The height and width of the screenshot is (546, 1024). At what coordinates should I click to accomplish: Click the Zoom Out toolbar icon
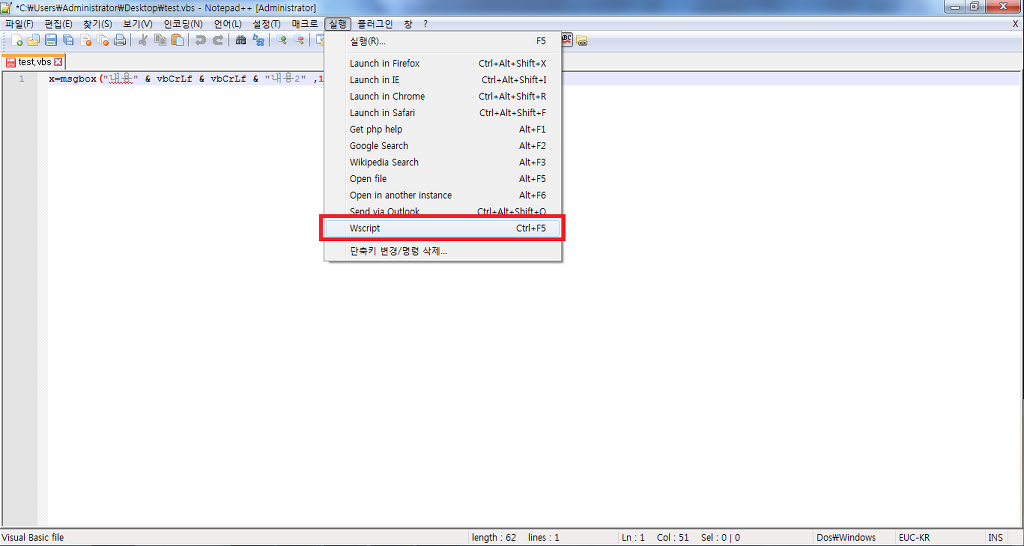[x=298, y=40]
